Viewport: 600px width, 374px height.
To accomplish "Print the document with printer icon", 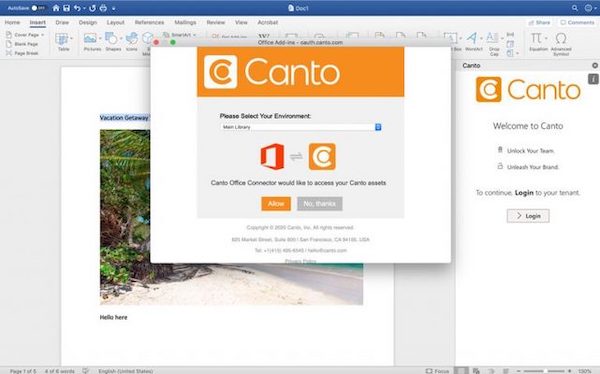I will [103, 8].
